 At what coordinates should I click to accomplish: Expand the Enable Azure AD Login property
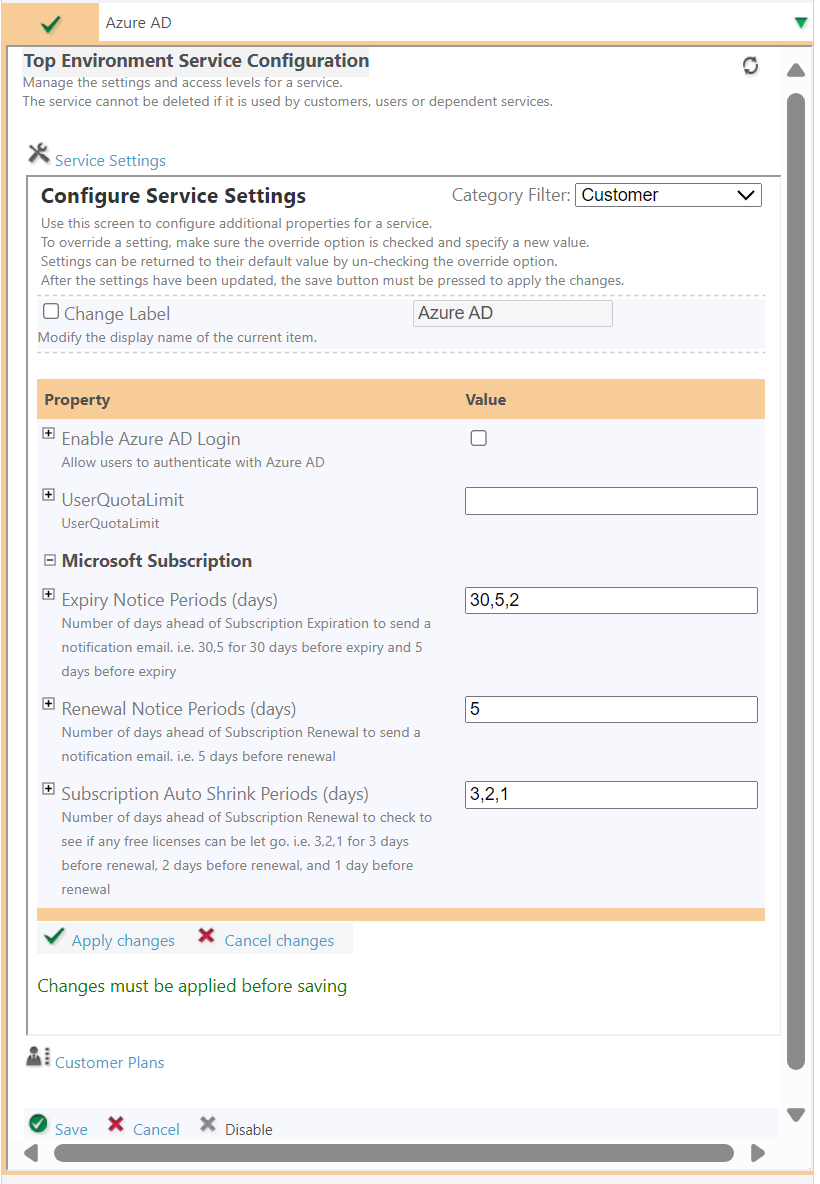point(48,433)
